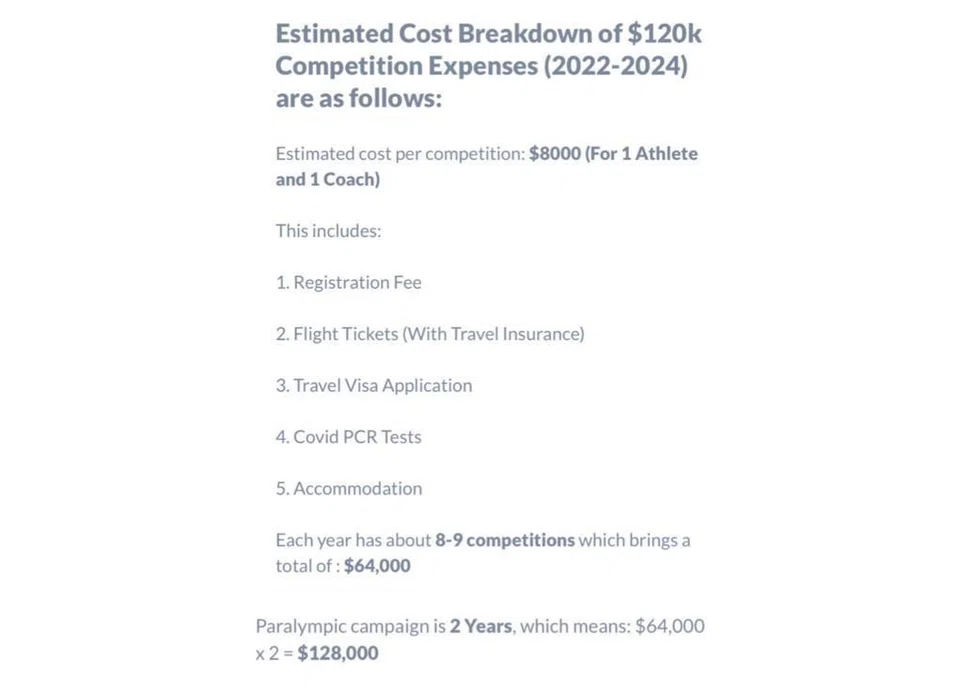The height and width of the screenshot is (688, 960).
Task: Click the "Estimated cost per competition:" text
Action: click(400, 154)
